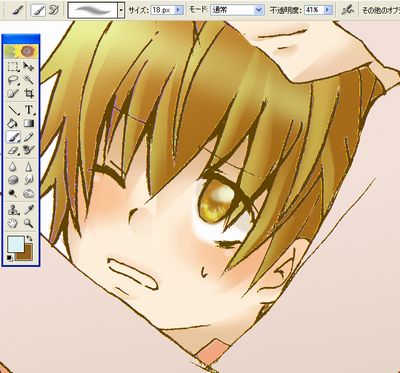Select the Red Eye Brush tool
Viewport: 400px width, 373px height.
click(x=29, y=150)
